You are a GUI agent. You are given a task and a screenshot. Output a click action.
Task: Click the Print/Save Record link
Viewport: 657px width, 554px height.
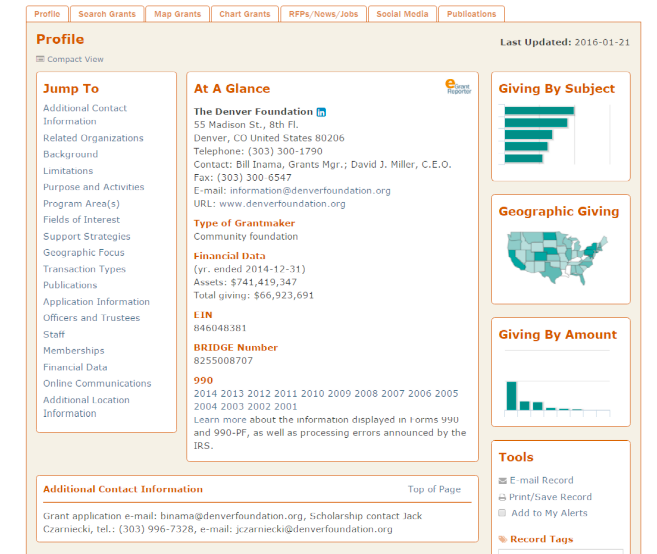point(550,497)
